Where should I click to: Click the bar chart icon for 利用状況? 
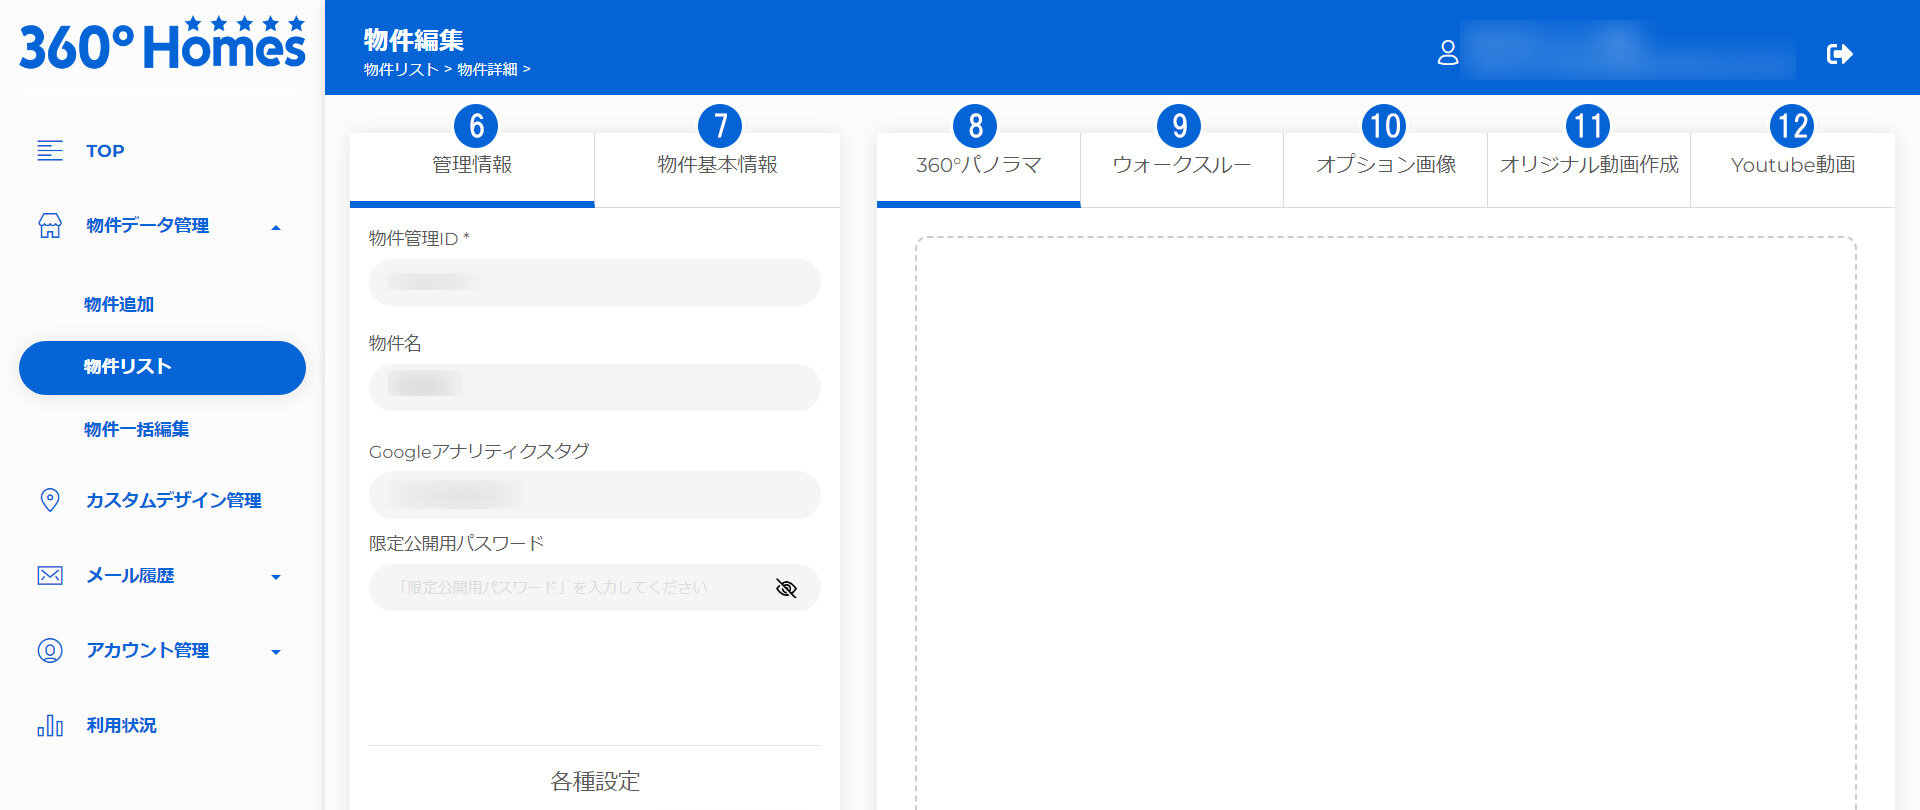pyautogui.click(x=50, y=726)
